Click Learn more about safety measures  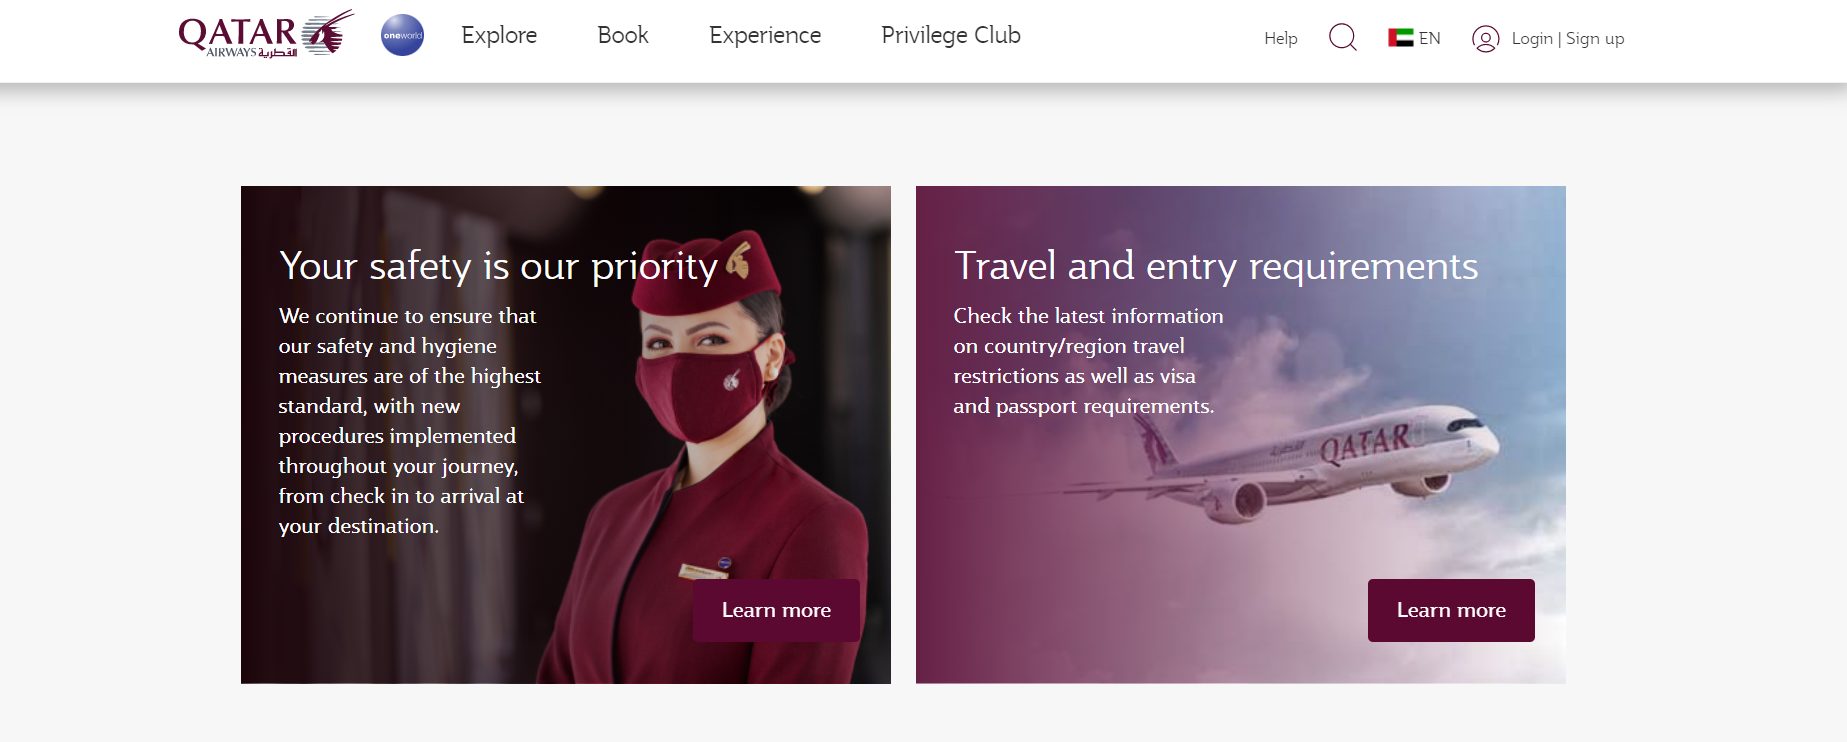click(776, 610)
